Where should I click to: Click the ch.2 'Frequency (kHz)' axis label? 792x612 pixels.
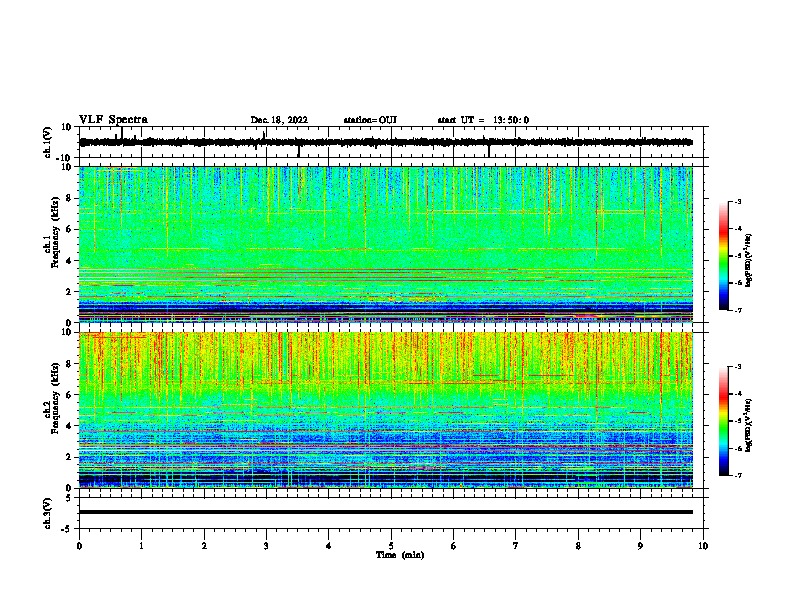point(55,398)
